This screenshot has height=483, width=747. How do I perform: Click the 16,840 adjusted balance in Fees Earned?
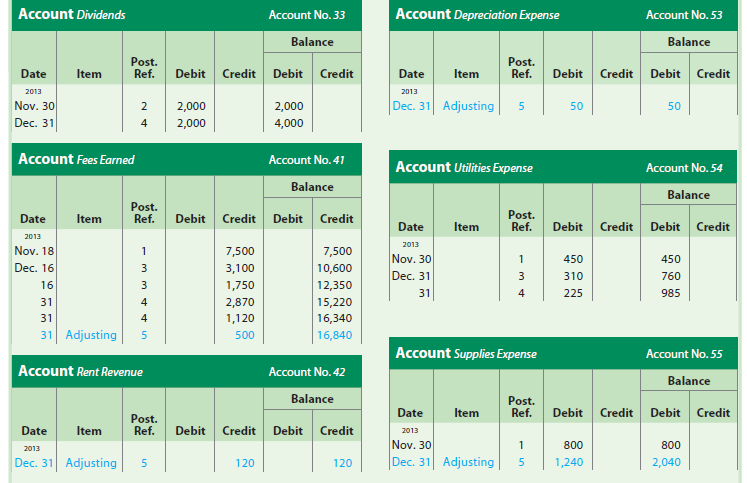tap(334, 335)
